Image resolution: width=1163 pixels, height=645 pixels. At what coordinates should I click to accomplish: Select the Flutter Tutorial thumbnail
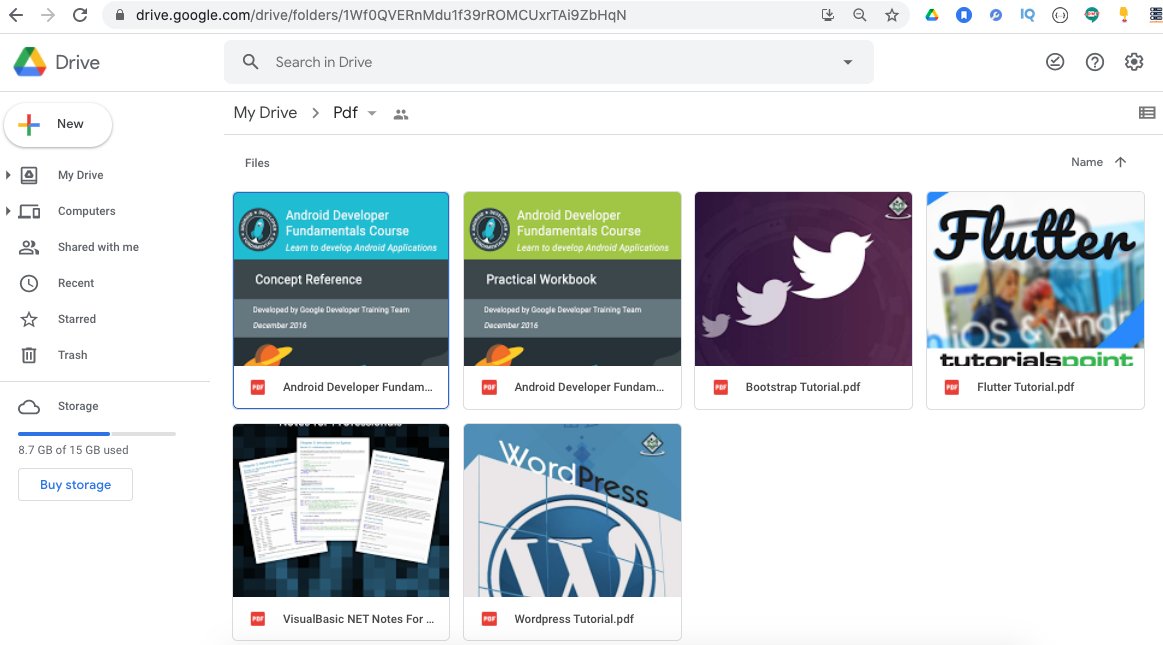coord(1035,280)
